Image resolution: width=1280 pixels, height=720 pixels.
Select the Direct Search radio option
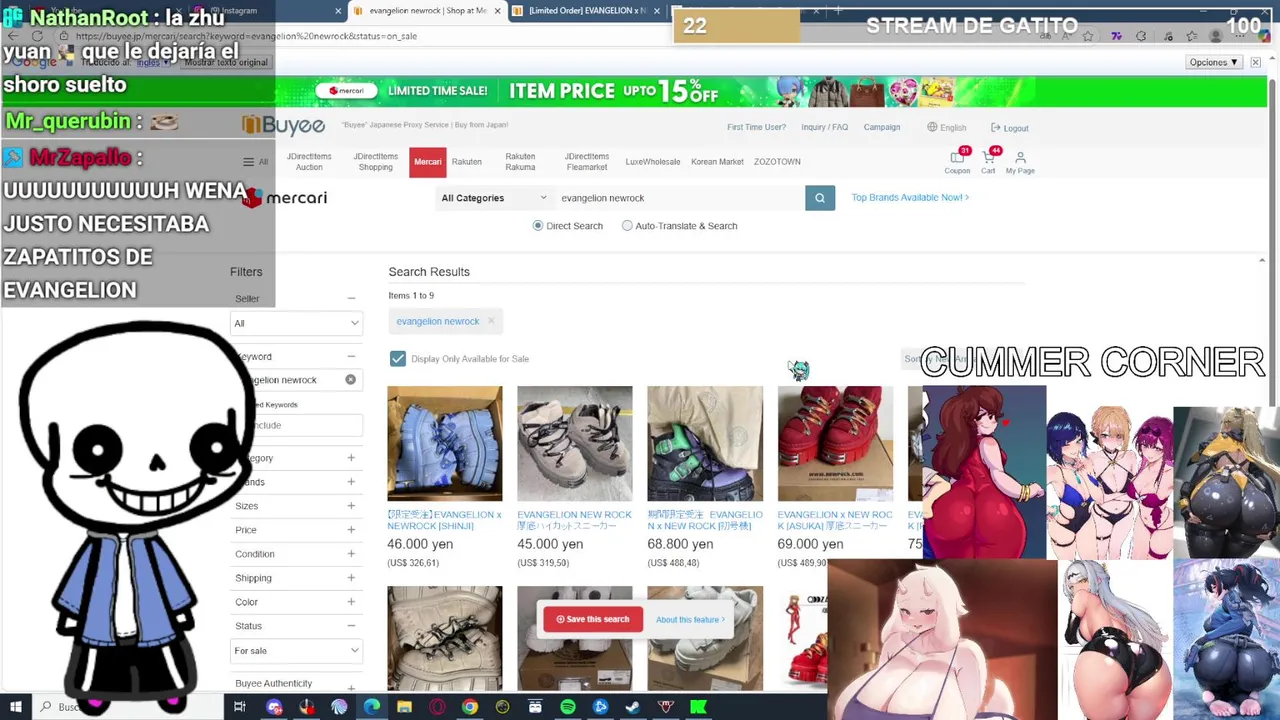tap(538, 226)
